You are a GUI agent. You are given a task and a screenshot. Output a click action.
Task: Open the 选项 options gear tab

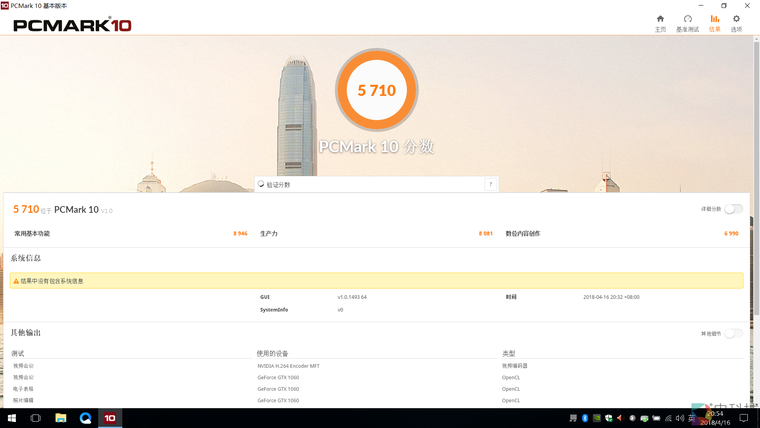tap(736, 23)
